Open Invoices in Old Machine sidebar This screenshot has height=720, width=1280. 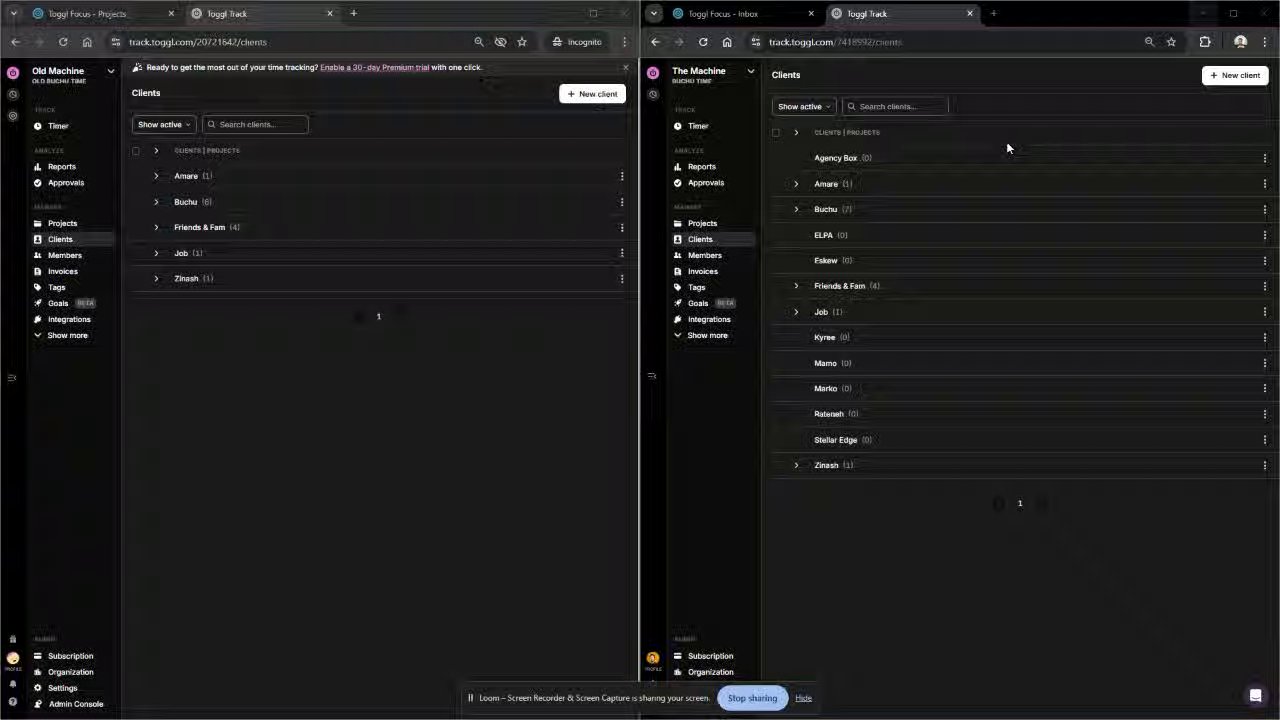pos(62,271)
